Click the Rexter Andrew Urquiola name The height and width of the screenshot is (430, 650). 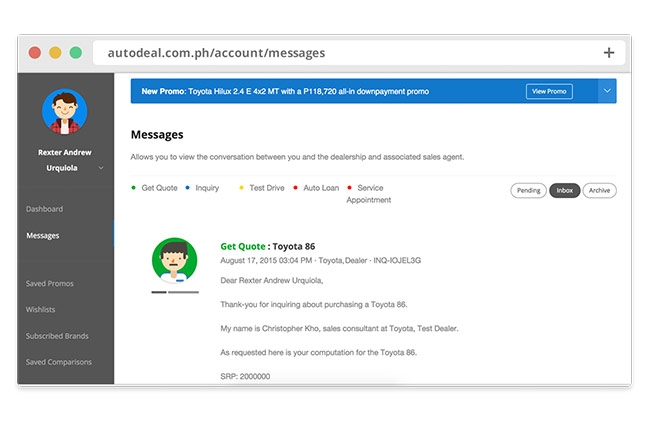click(65, 160)
